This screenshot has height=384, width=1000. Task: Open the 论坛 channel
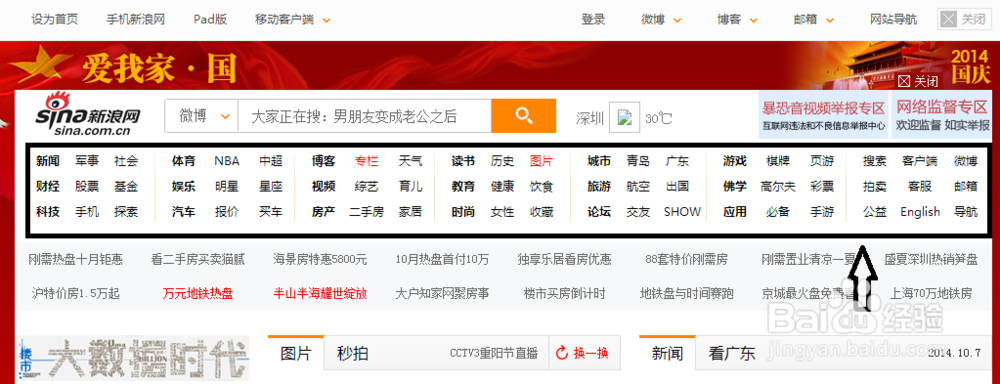(599, 211)
